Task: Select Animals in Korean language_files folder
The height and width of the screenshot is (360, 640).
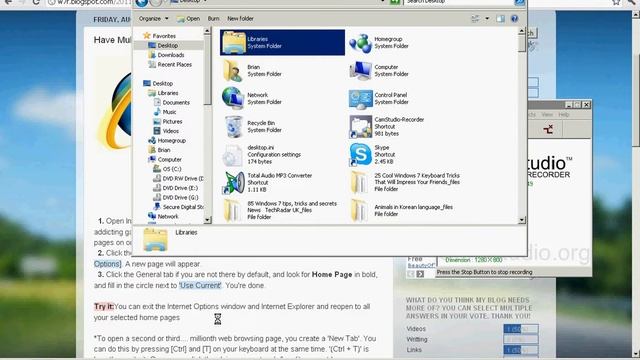Action: tap(360, 210)
